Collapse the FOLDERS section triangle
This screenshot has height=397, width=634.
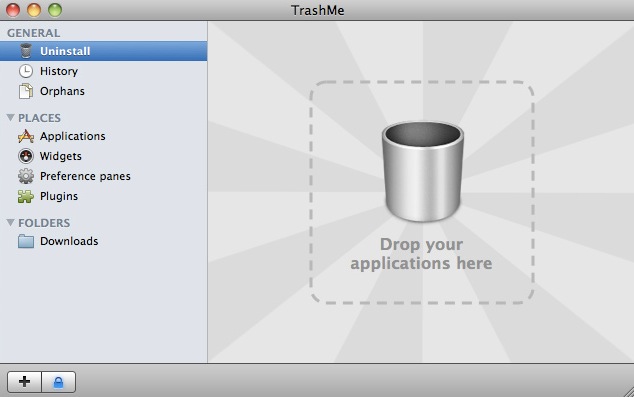click(11, 223)
